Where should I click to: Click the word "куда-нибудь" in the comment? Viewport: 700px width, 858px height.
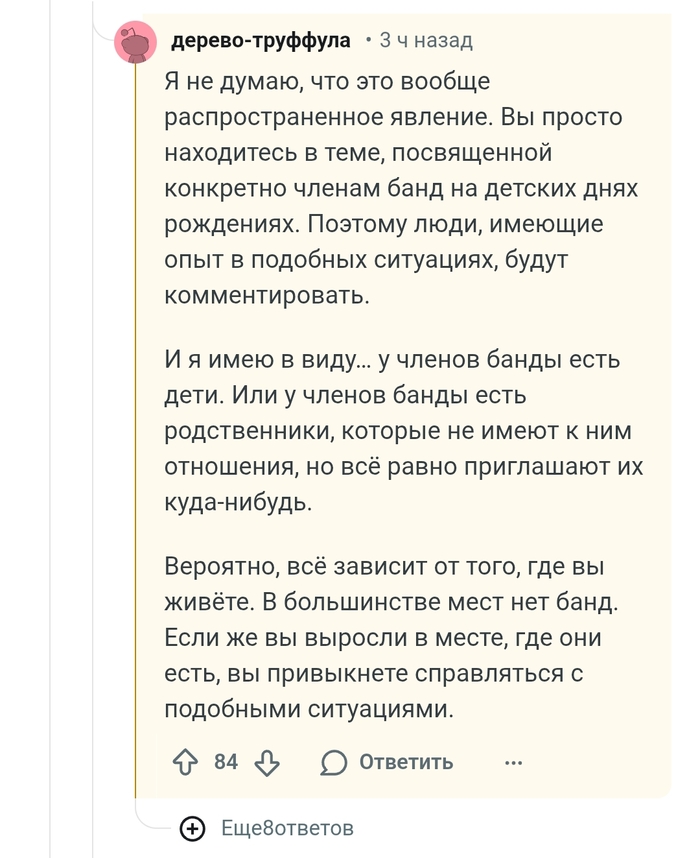[x=238, y=502]
